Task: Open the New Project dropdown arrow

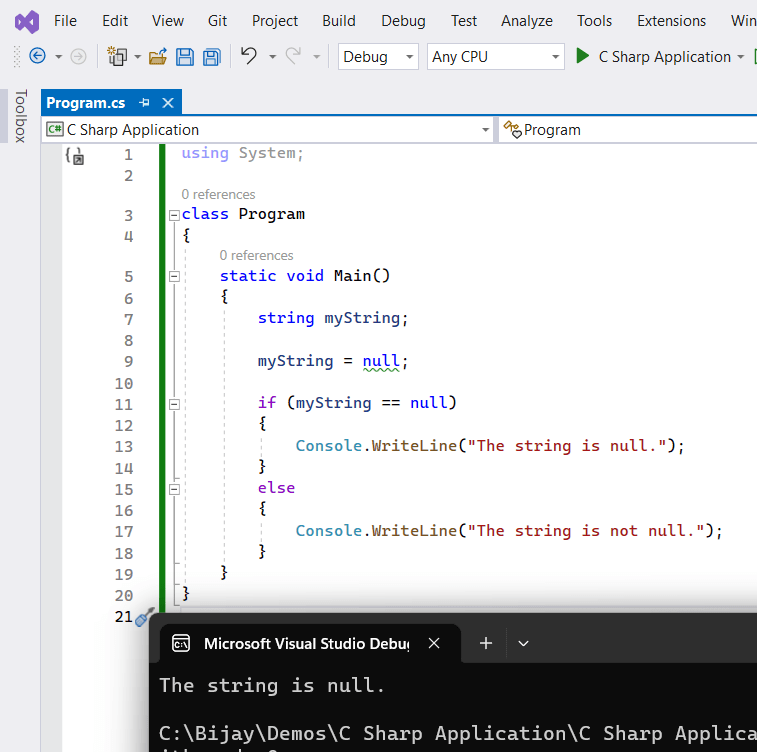Action: [x=137, y=57]
